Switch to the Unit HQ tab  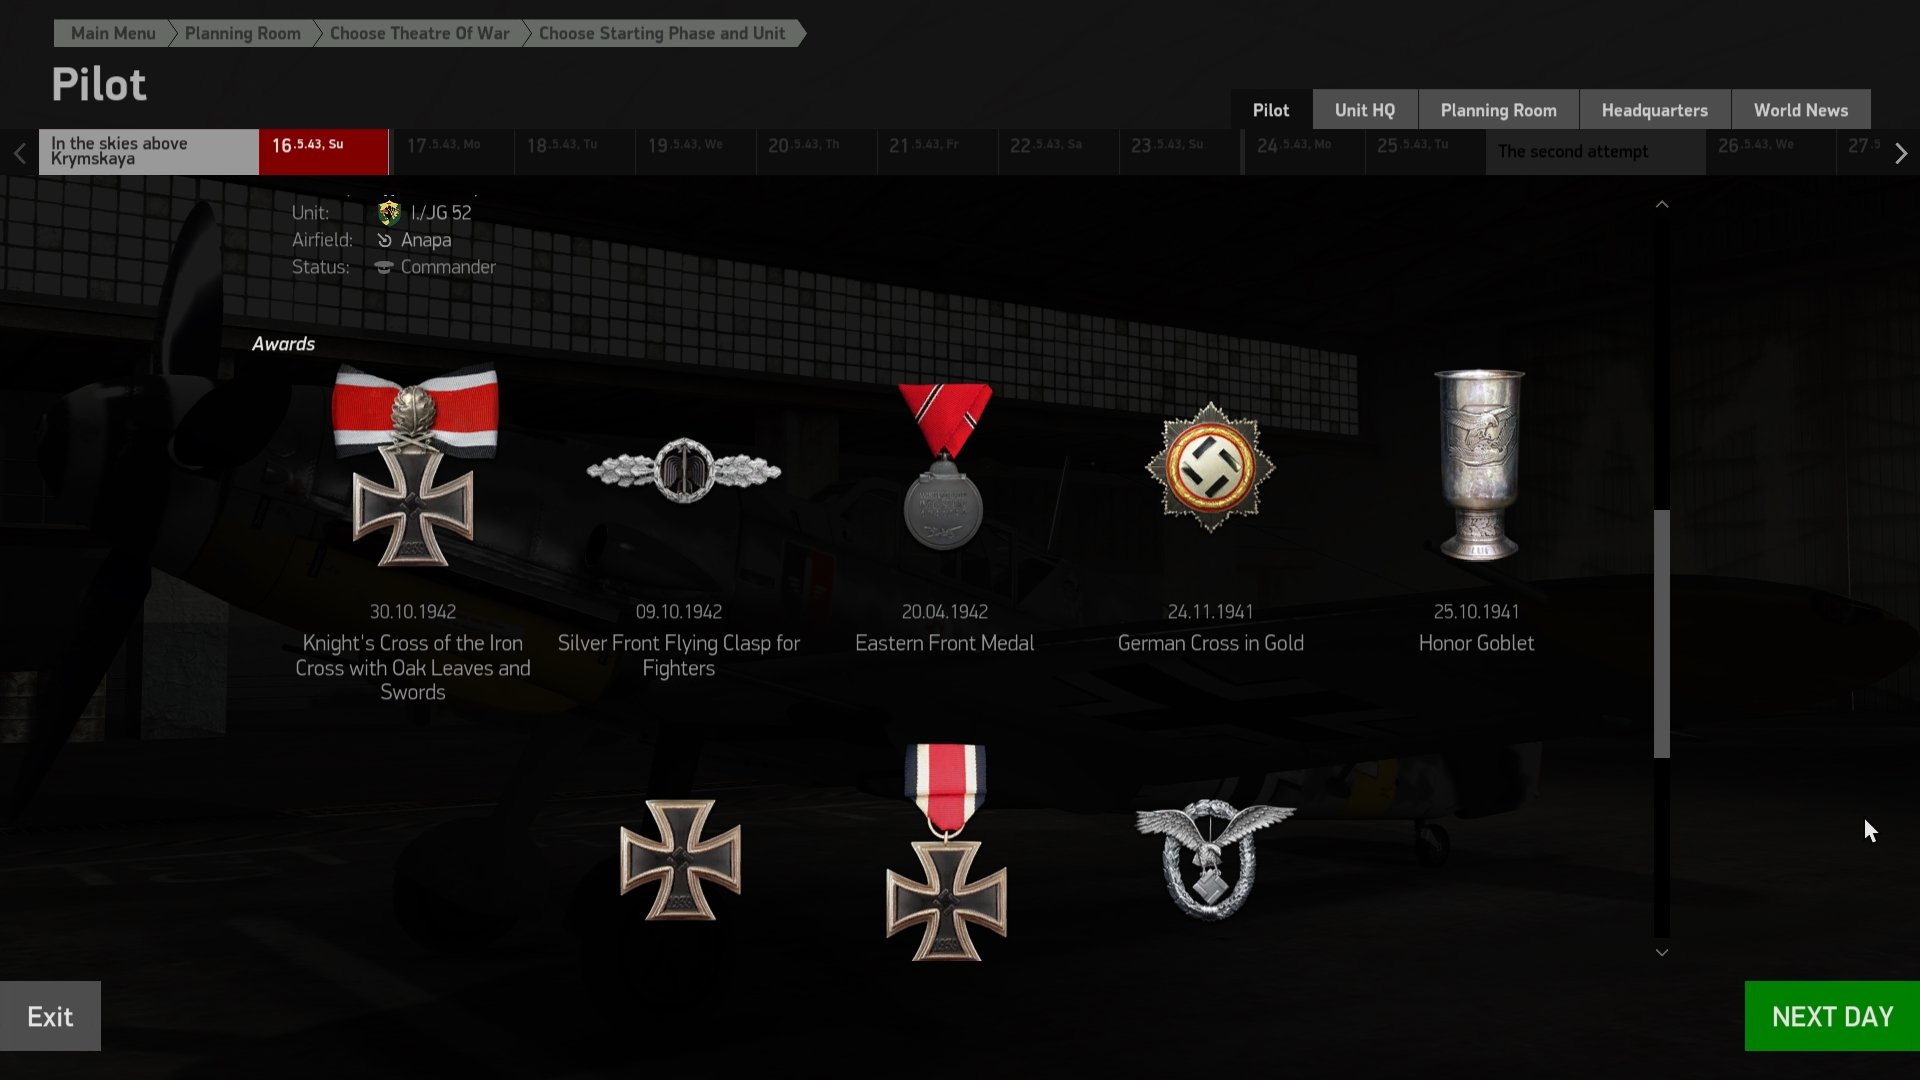point(1364,110)
